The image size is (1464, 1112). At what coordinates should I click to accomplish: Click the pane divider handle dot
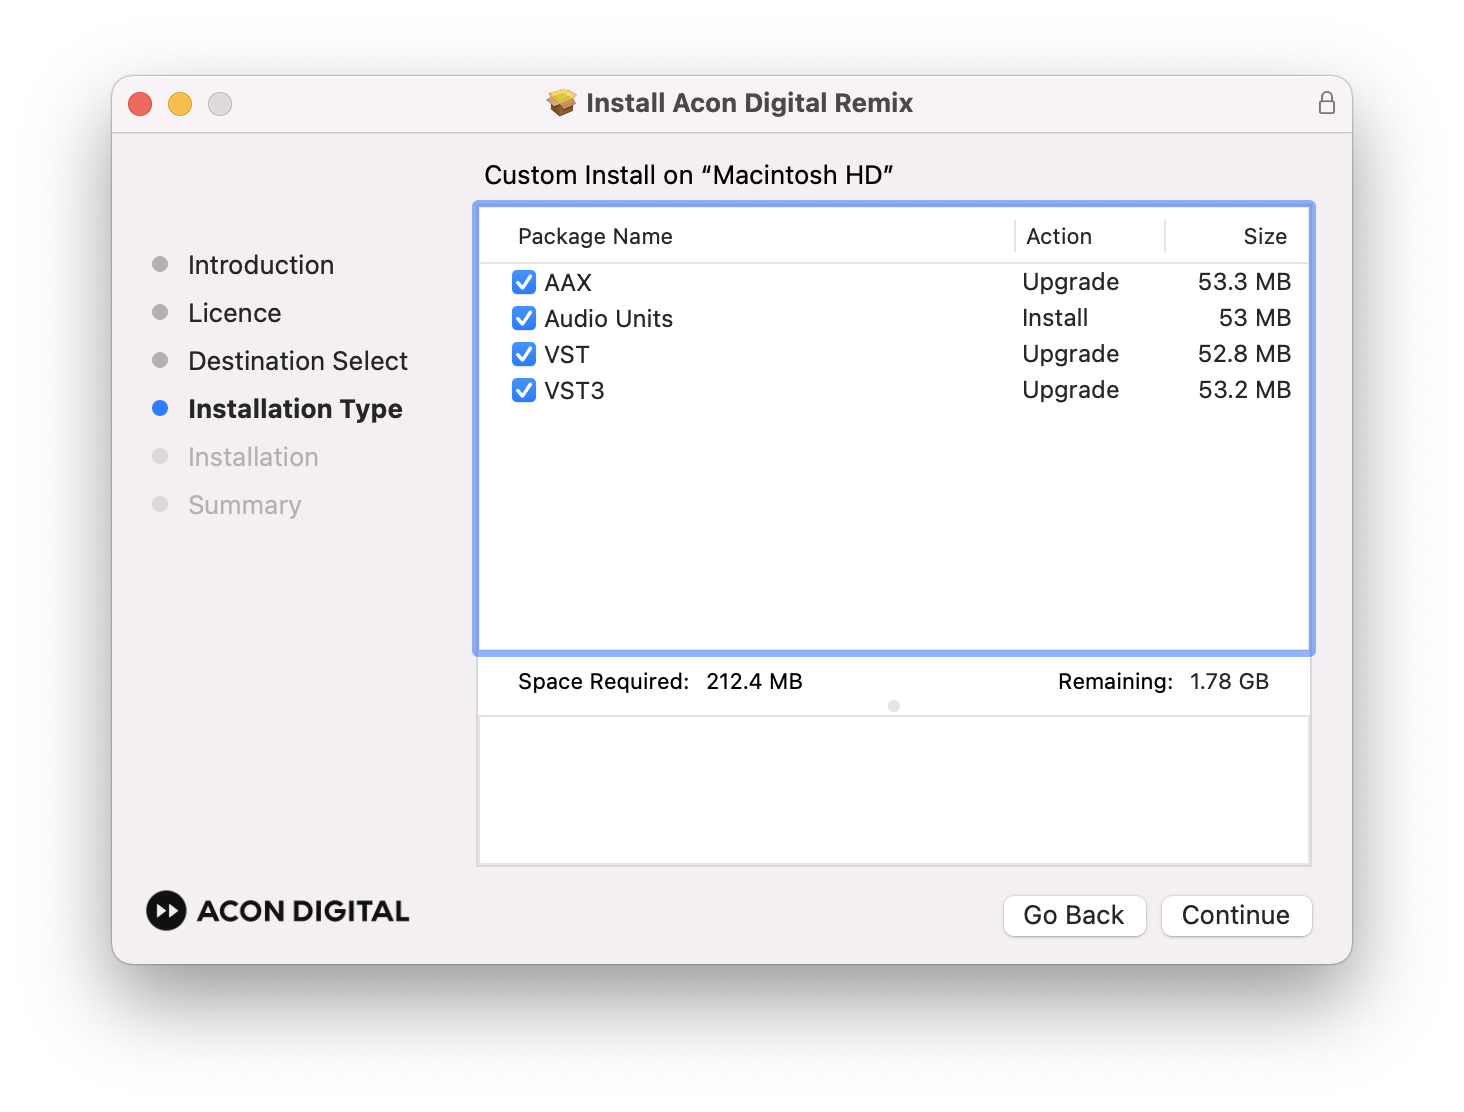click(894, 706)
